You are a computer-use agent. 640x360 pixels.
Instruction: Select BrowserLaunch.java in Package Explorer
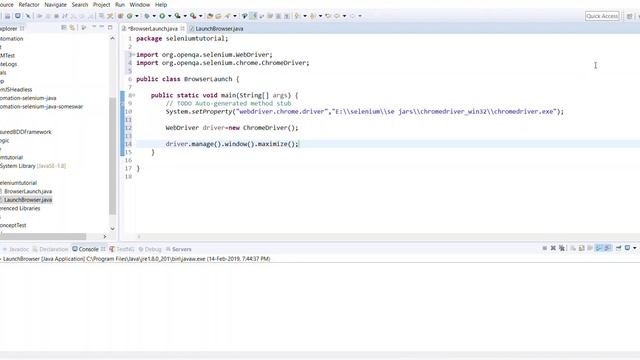pos(28,191)
